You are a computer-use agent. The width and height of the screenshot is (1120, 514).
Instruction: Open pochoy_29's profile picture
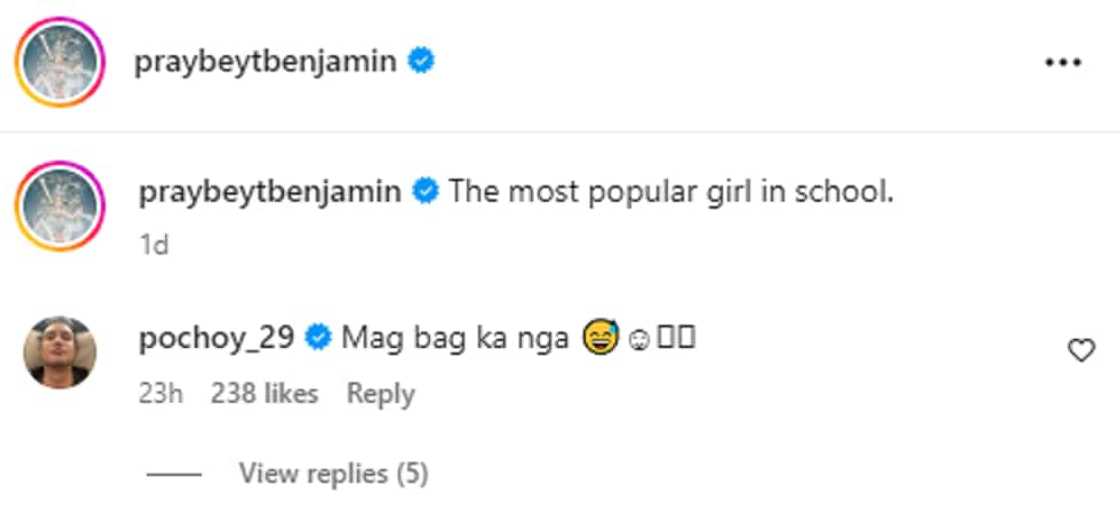pyautogui.click(x=61, y=352)
